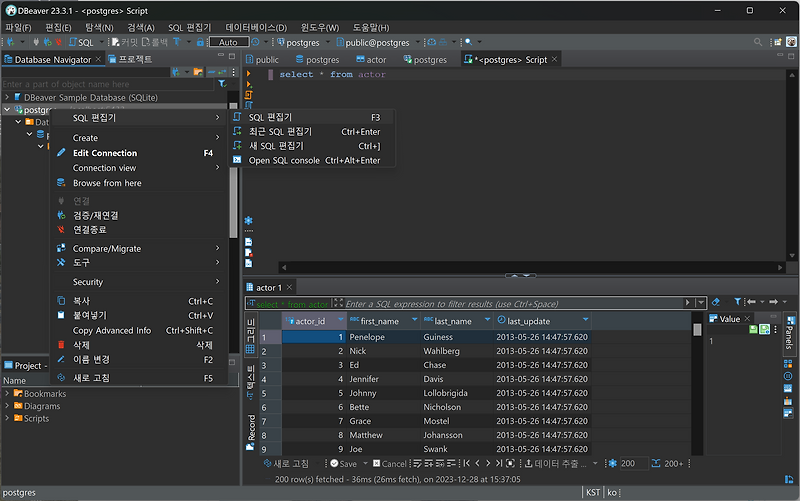Open actor_id column header dropdown
The image size is (800, 501).
(x=340, y=319)
